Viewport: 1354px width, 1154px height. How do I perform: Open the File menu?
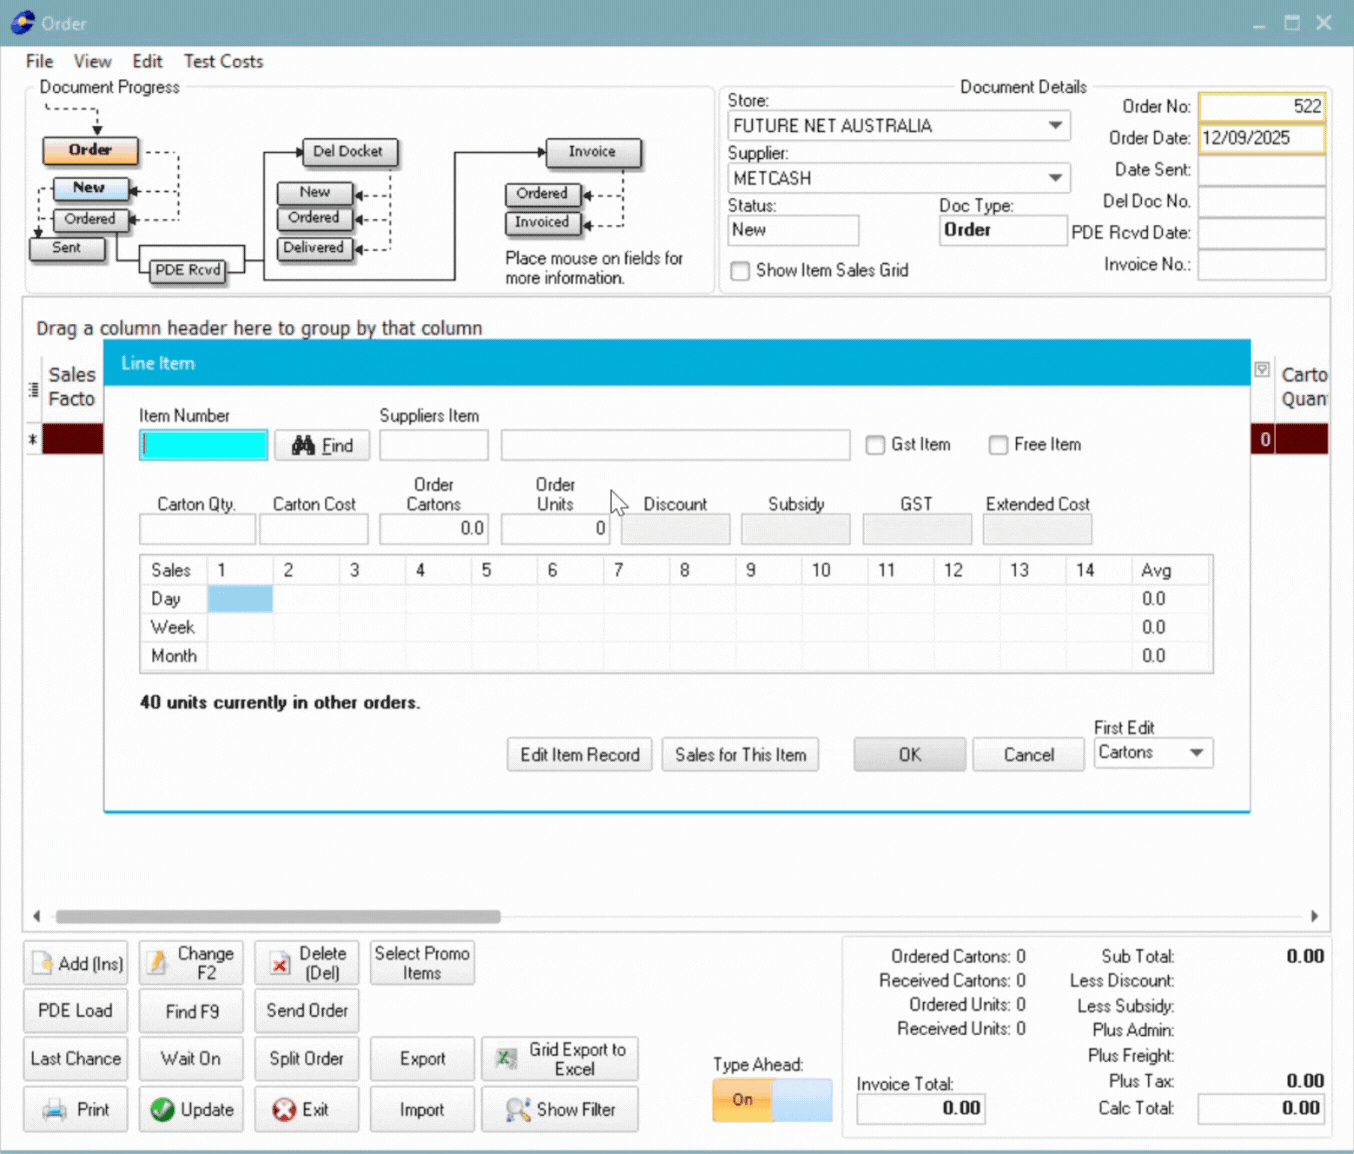39,61
